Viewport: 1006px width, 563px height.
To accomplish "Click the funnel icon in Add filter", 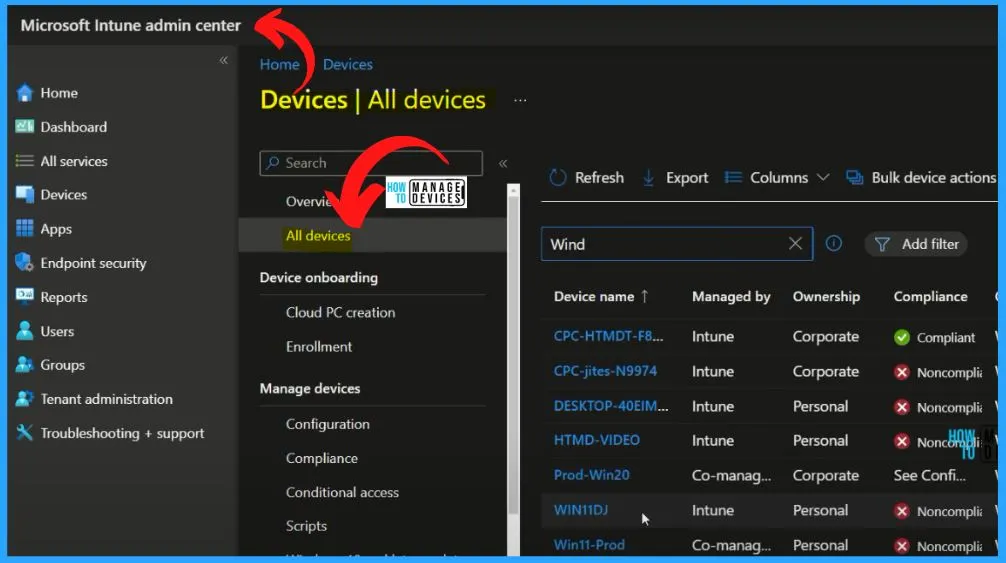I will [882, 244].
